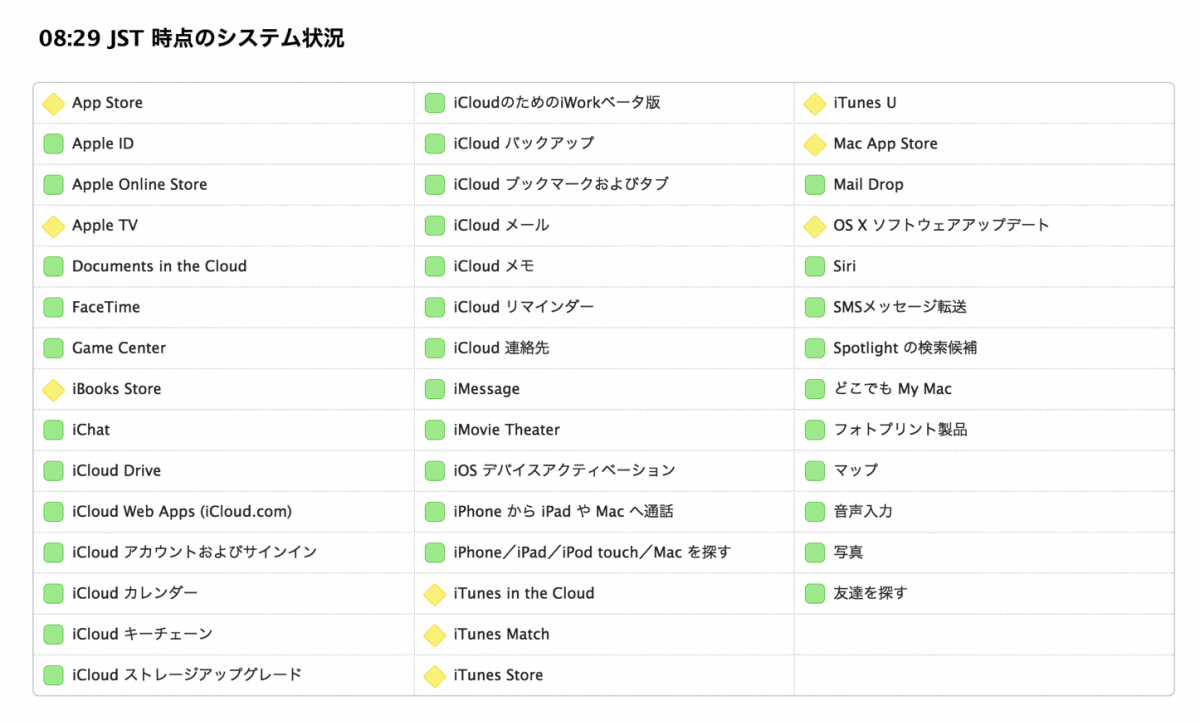Click the yellow diamond next to iBooks Store
The width and height of the screenshot is (1200, 725).
tap(53, 389)
